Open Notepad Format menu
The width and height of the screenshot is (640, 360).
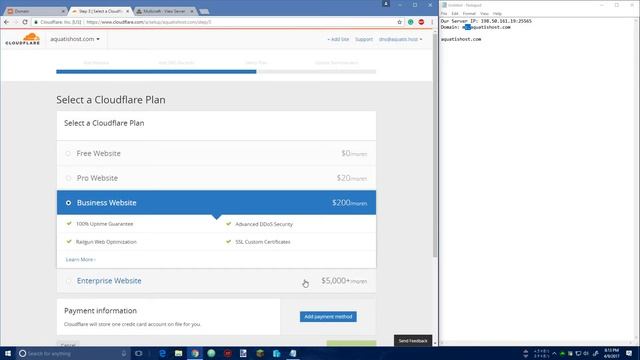click(x=469, y=13)
